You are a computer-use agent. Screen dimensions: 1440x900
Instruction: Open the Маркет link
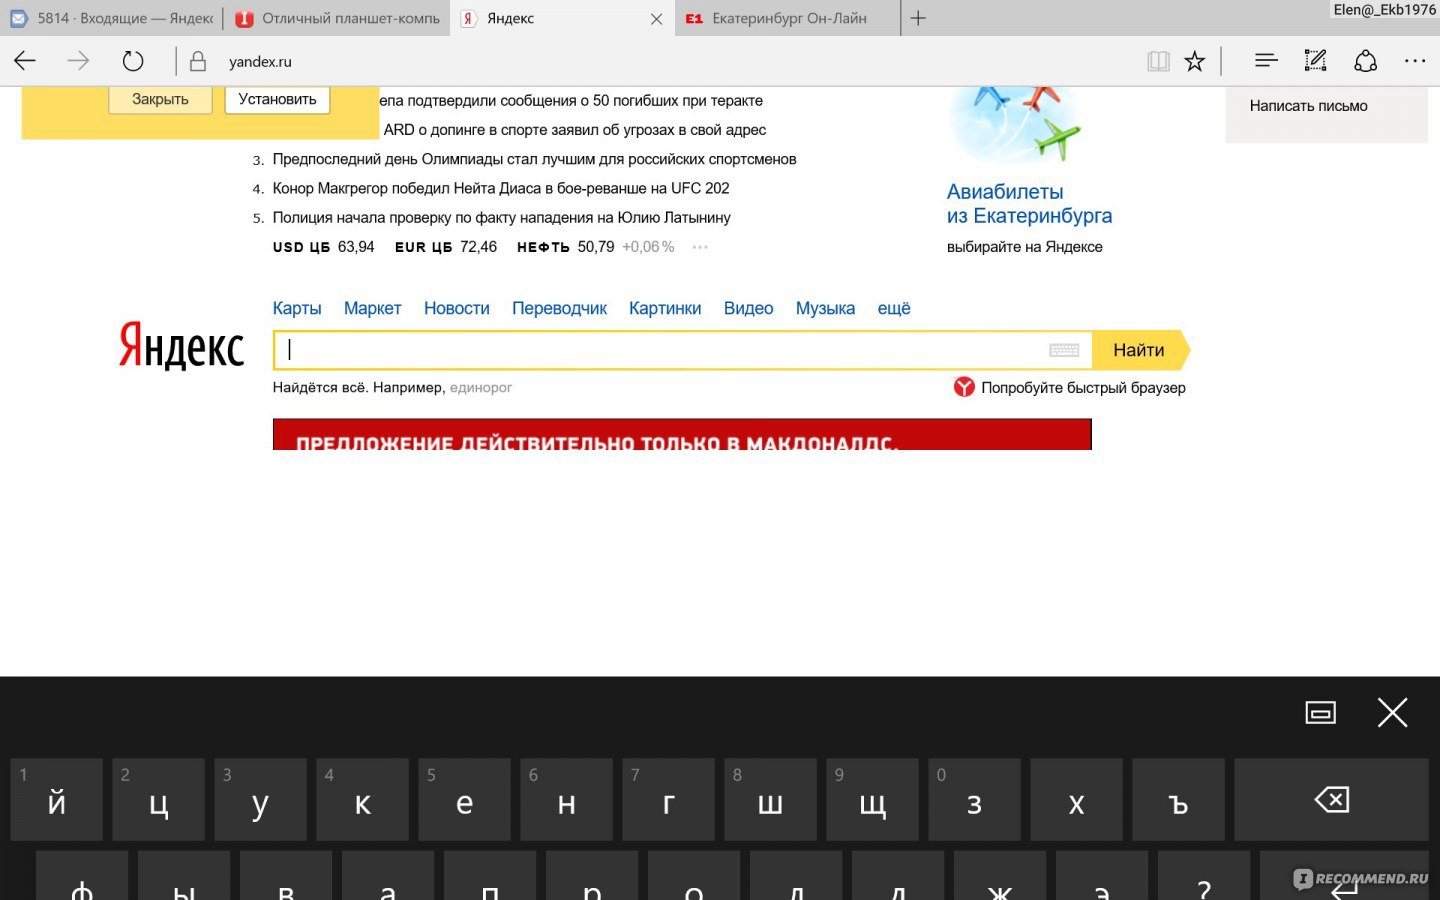point(372,308)
